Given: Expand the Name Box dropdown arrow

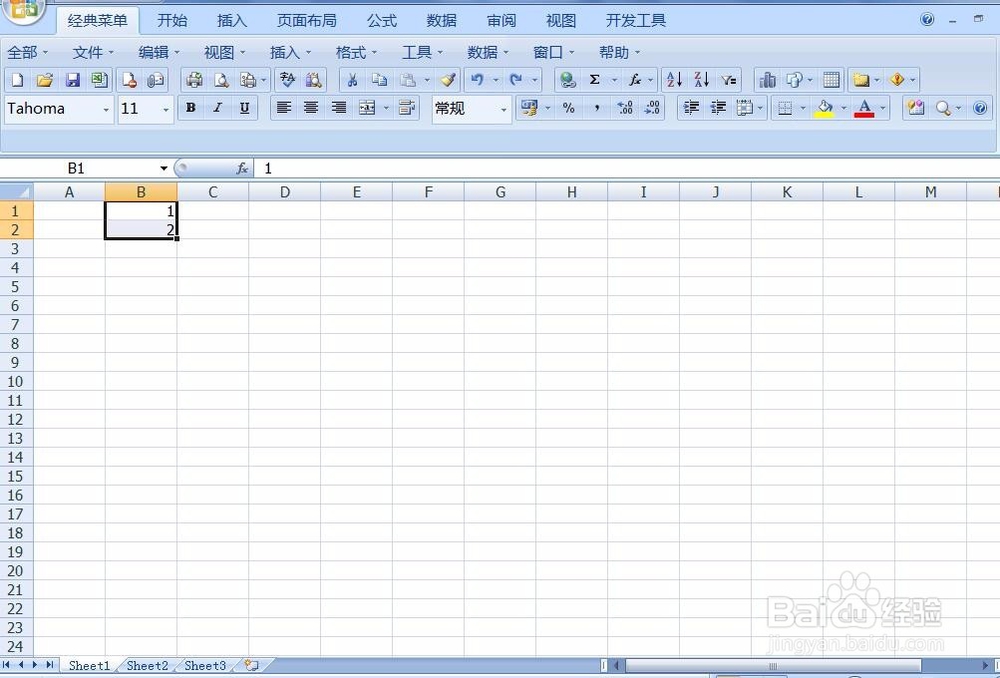Looking at the screenshot, I should [163, 168].
